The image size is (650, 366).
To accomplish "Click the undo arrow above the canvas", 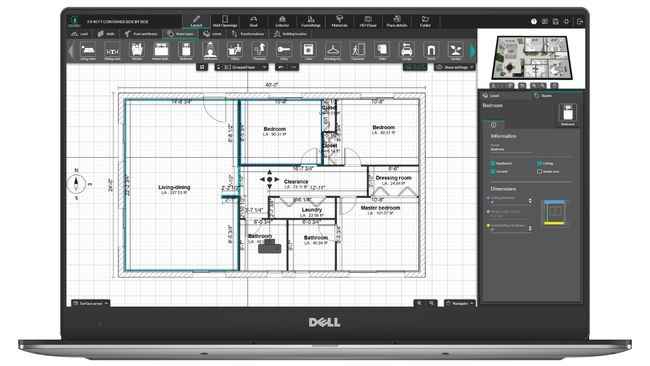I will point(281,67).
